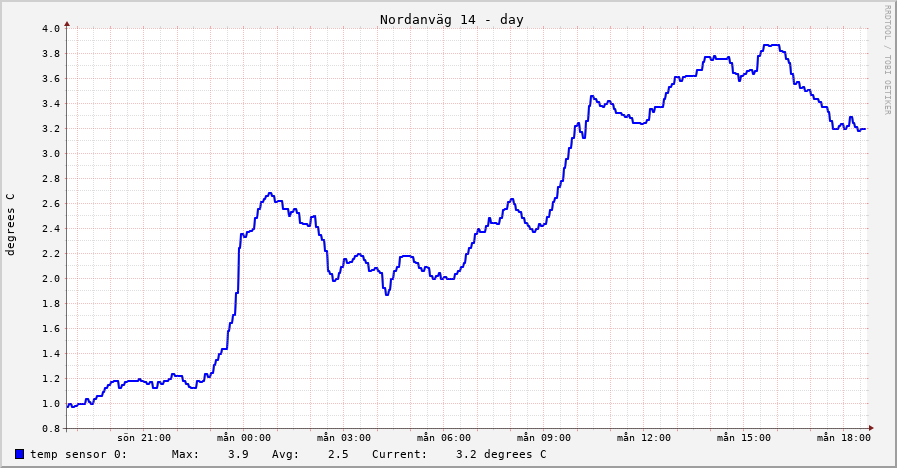Select the graph title "Nordanväg 14 - day"
Screen dimensions: 897x468
(x=451, y=20)
